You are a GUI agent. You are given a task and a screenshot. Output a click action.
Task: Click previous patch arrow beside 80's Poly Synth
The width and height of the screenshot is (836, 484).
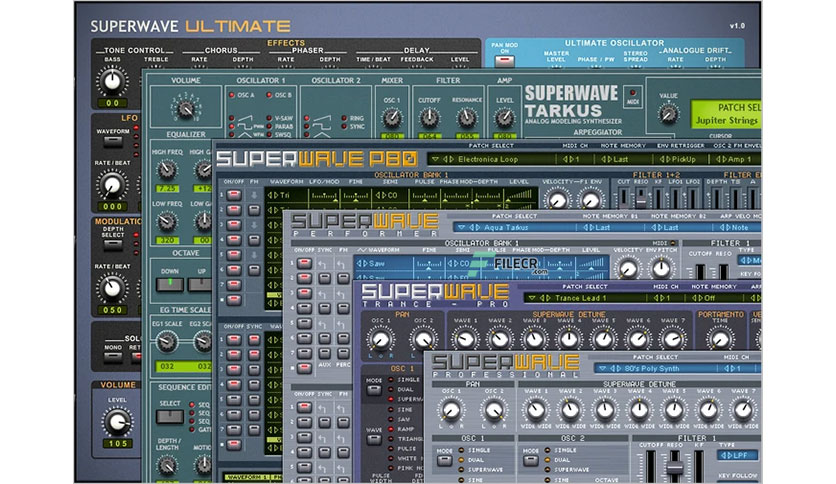coord(612,368)
